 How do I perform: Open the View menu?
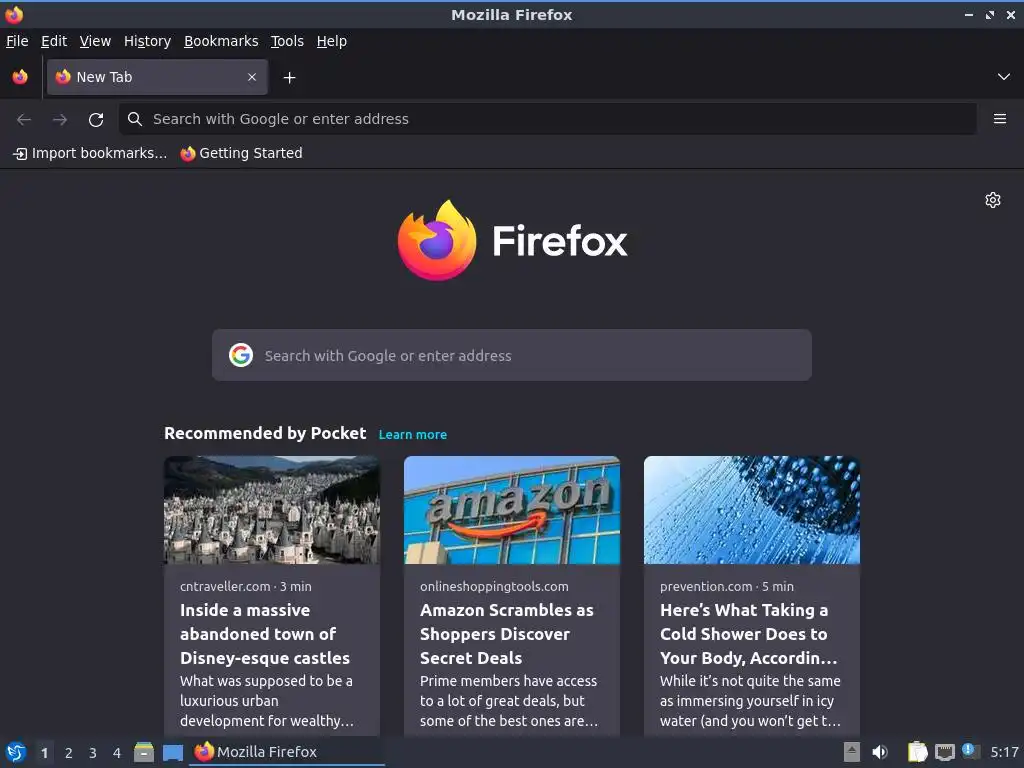tap(95, 41)
